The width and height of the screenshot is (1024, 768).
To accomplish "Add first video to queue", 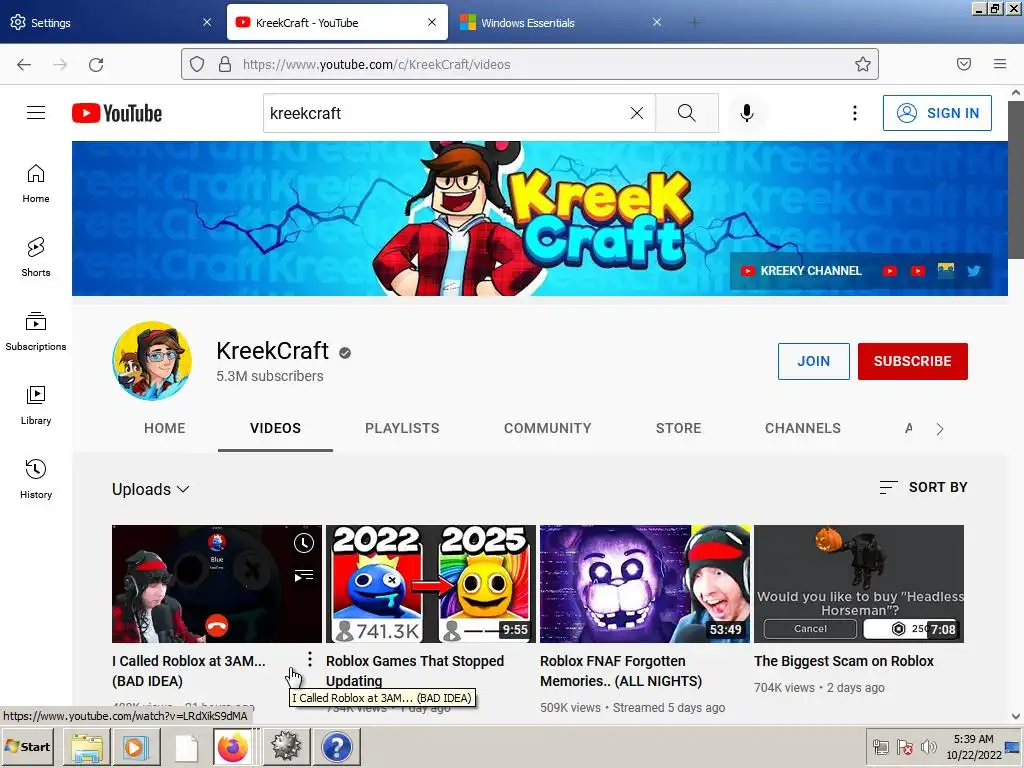I will (304, 575).
